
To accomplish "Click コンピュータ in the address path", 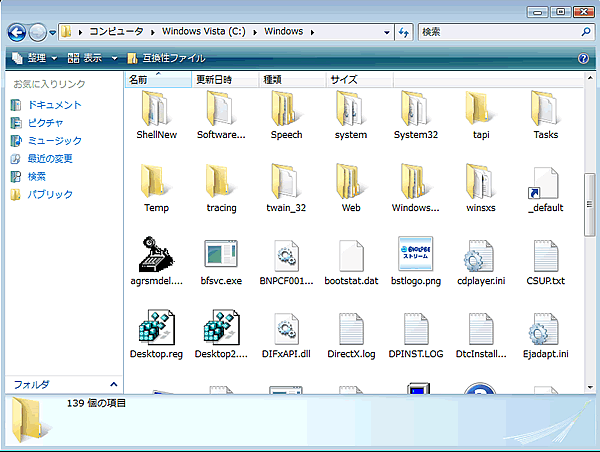I will (116, 31).
